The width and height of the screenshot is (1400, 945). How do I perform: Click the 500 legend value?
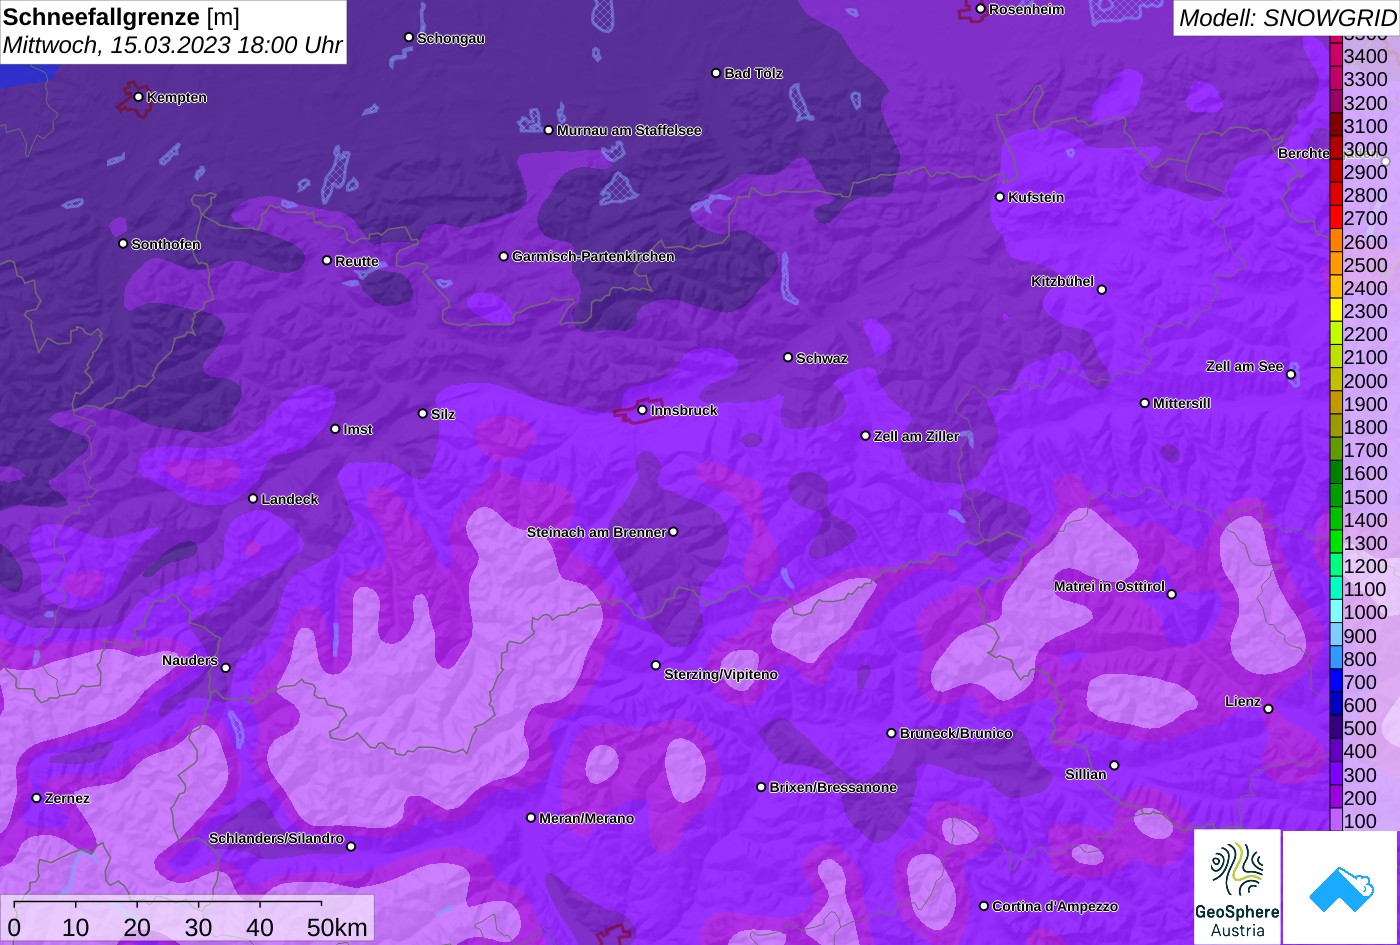(1360, 729)
